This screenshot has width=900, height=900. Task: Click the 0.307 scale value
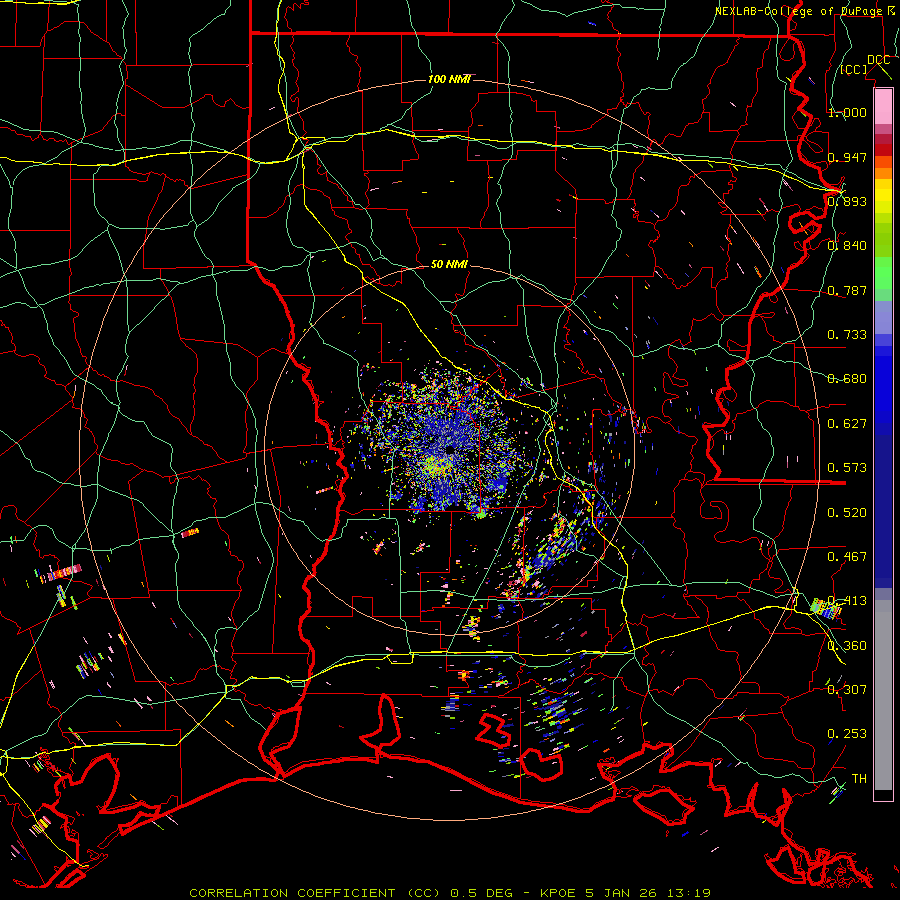tap(847, 690)
